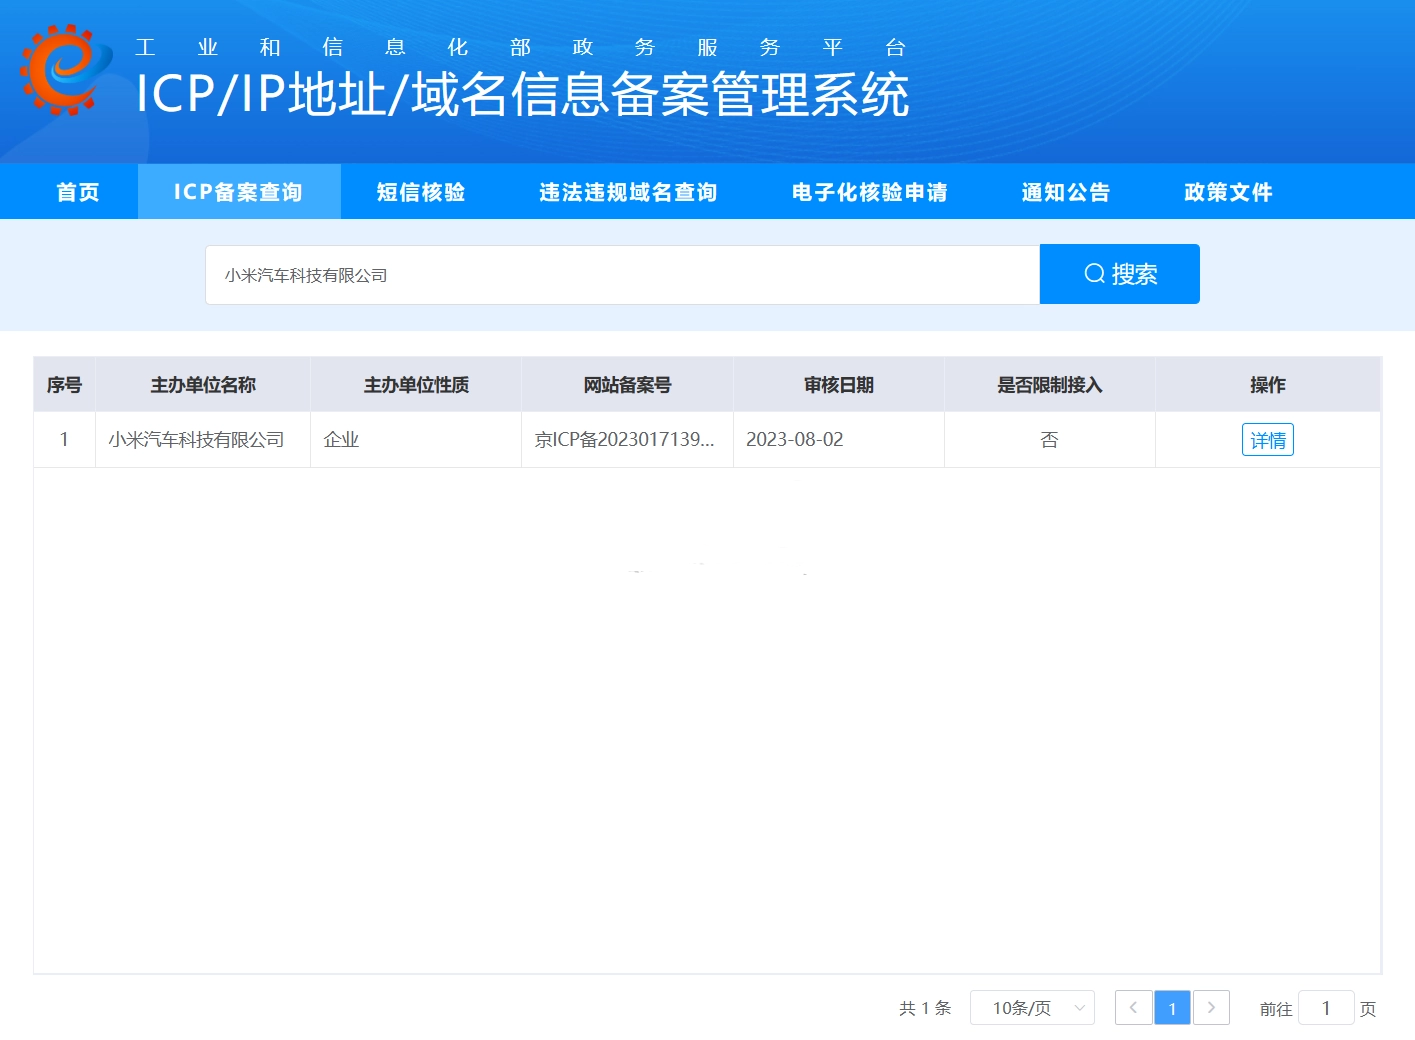Click the go-to page number input
The width and height of the screenshot is (1415, 1040).
click(x=1325, y=1008)
